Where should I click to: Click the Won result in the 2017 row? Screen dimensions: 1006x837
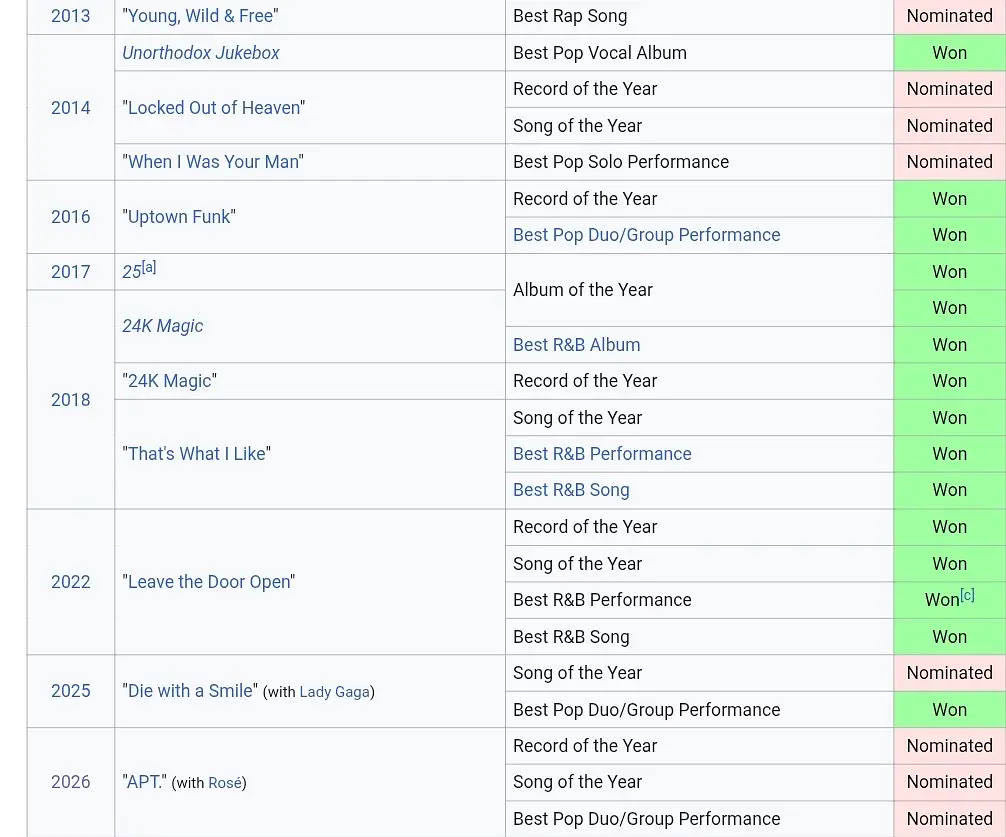[x=950, y=272]
